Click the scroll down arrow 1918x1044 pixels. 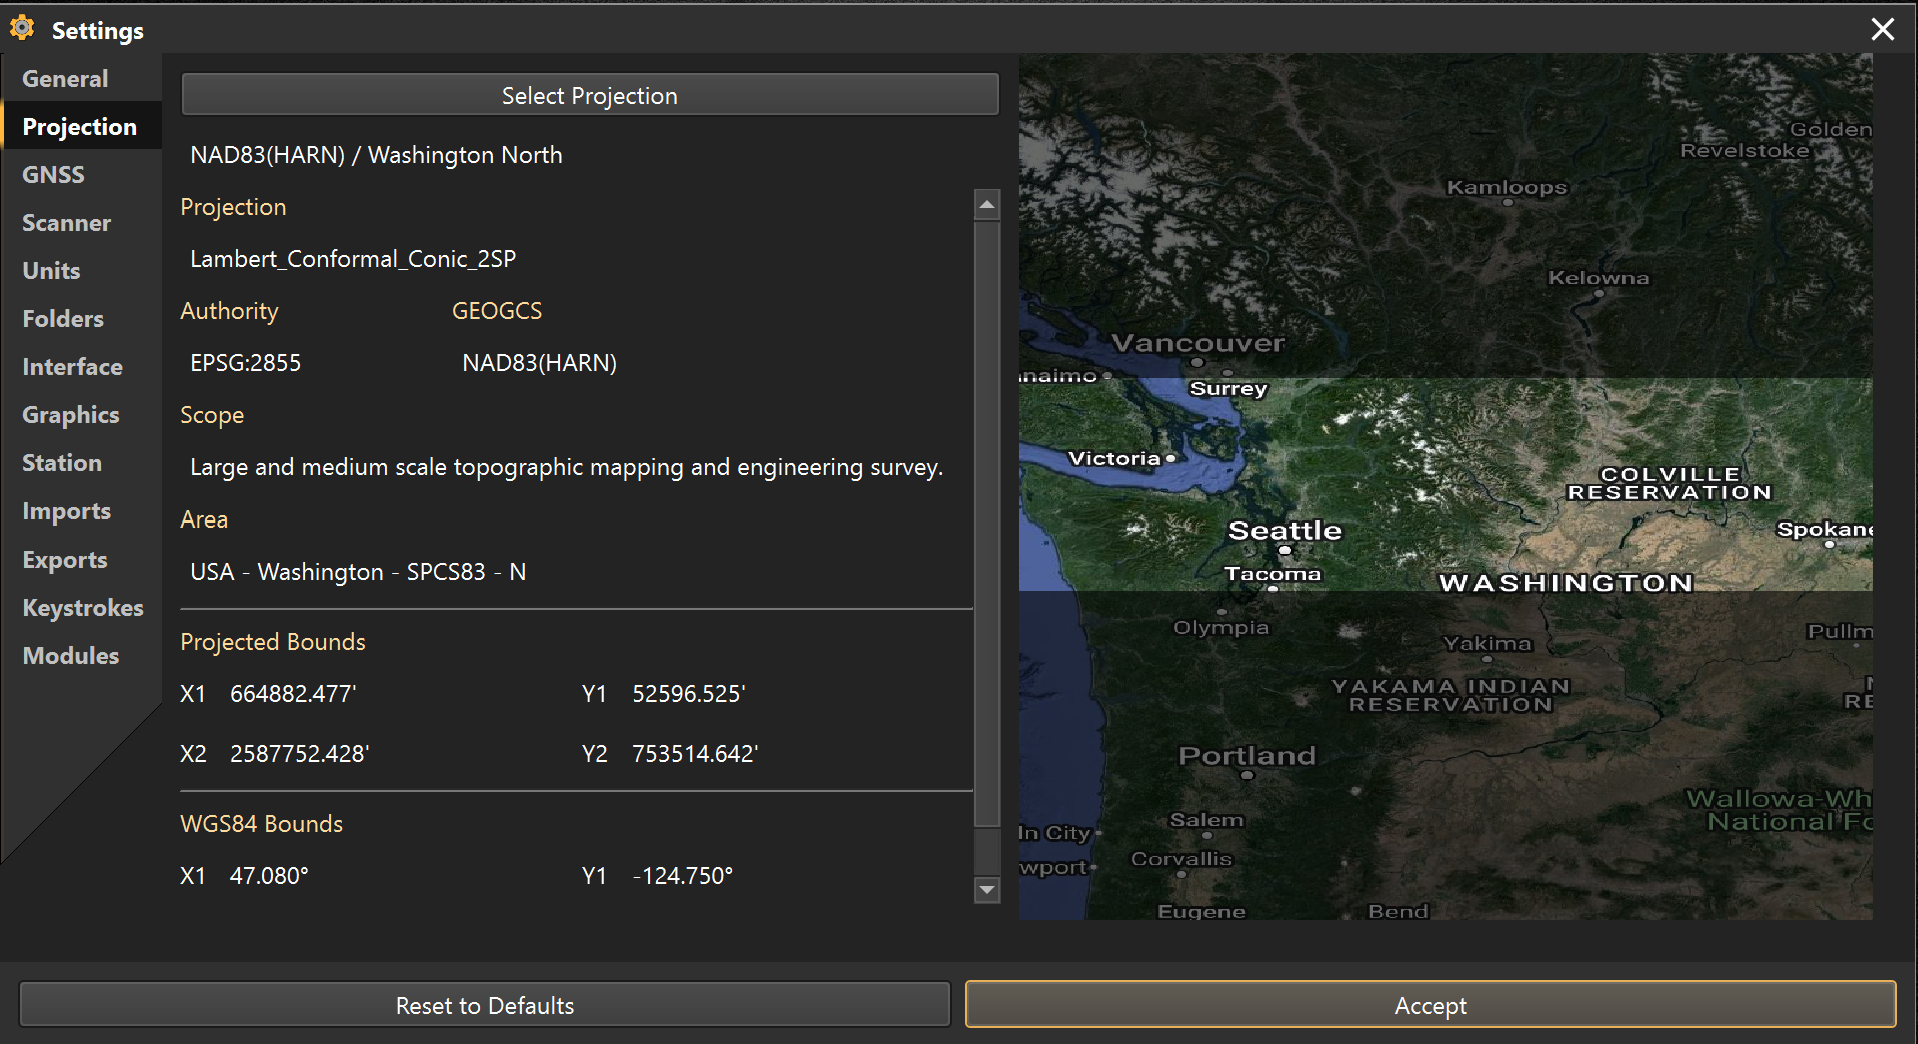click(x=987, y=889)
